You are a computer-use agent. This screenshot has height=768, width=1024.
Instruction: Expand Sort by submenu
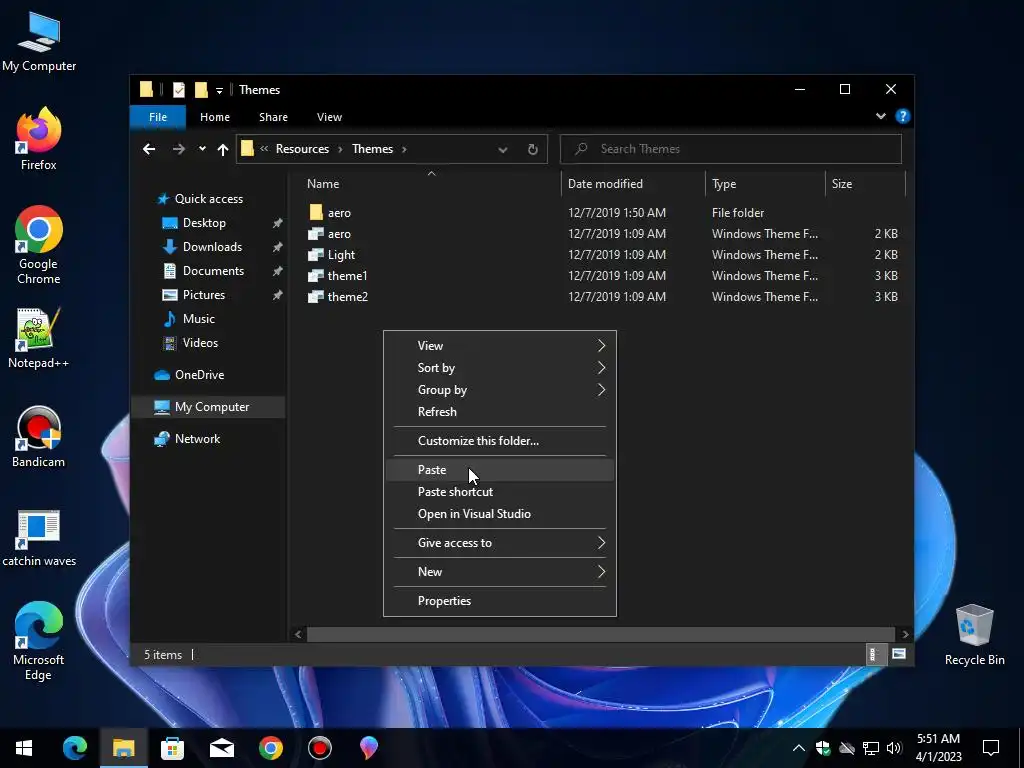coord(500,368)
